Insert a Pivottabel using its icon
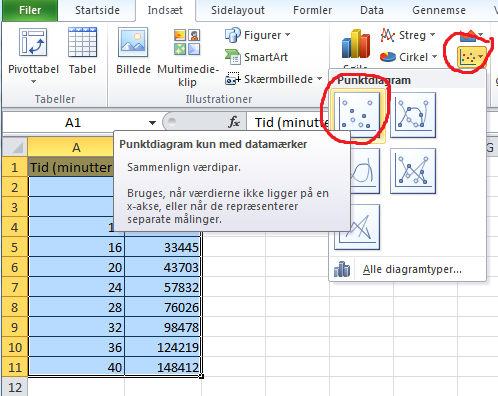The height and width of the screenshot is (396, 498). [33, 42]
